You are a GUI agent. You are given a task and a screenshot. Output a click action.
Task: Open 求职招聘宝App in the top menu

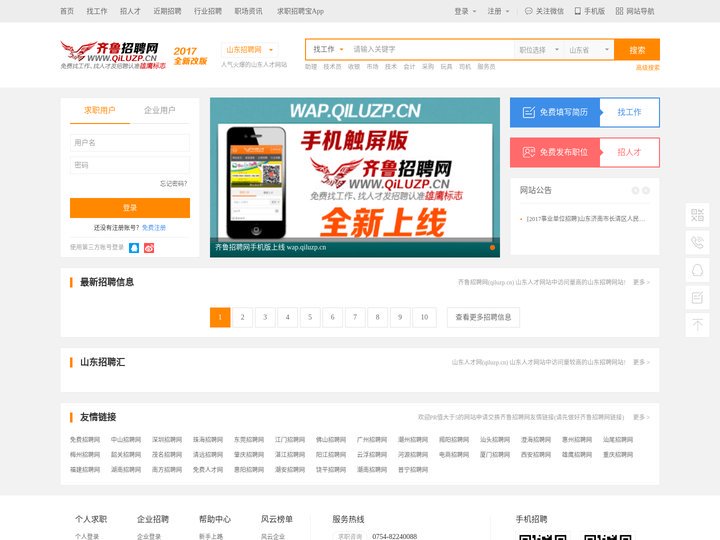300,11
